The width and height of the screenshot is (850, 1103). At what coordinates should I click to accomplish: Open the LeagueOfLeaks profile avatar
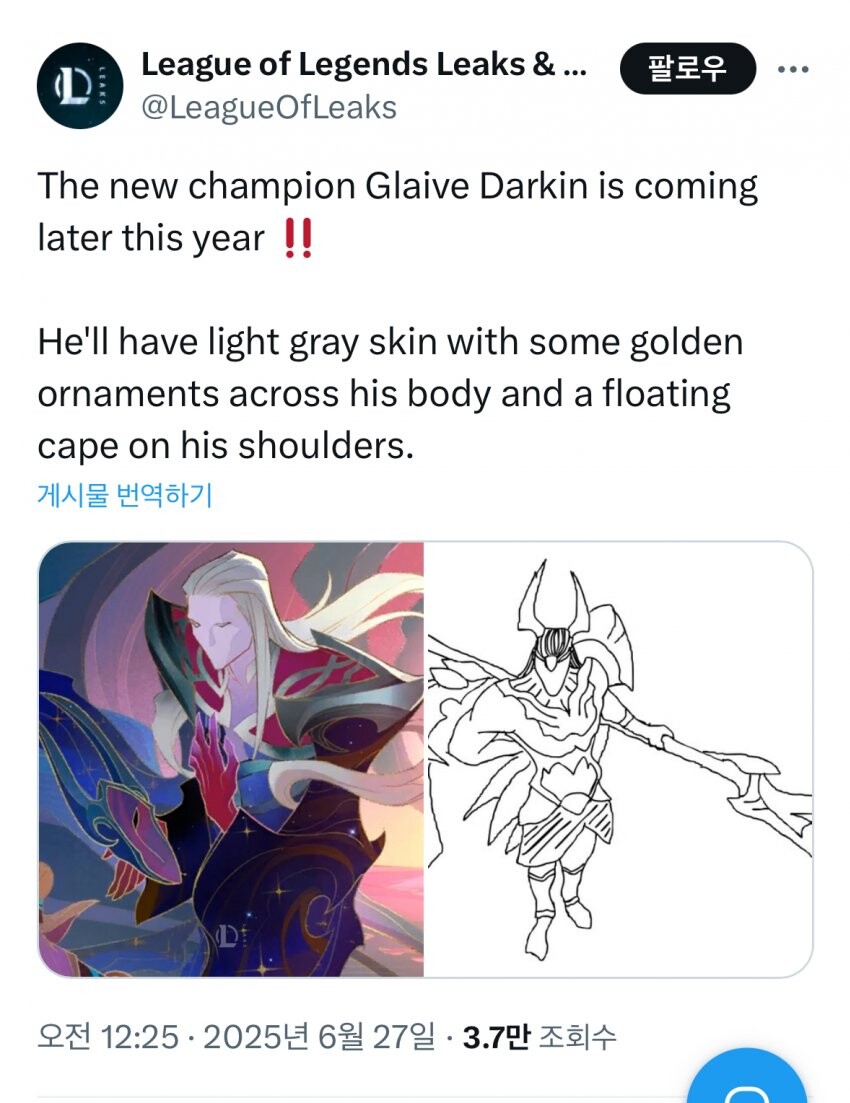pos(80,85)
